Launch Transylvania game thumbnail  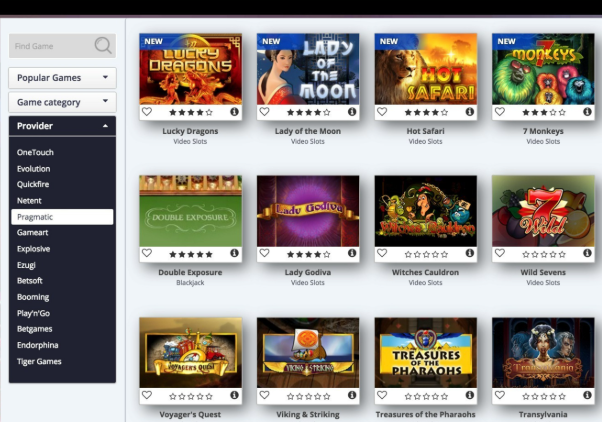(x=543, y=352)
